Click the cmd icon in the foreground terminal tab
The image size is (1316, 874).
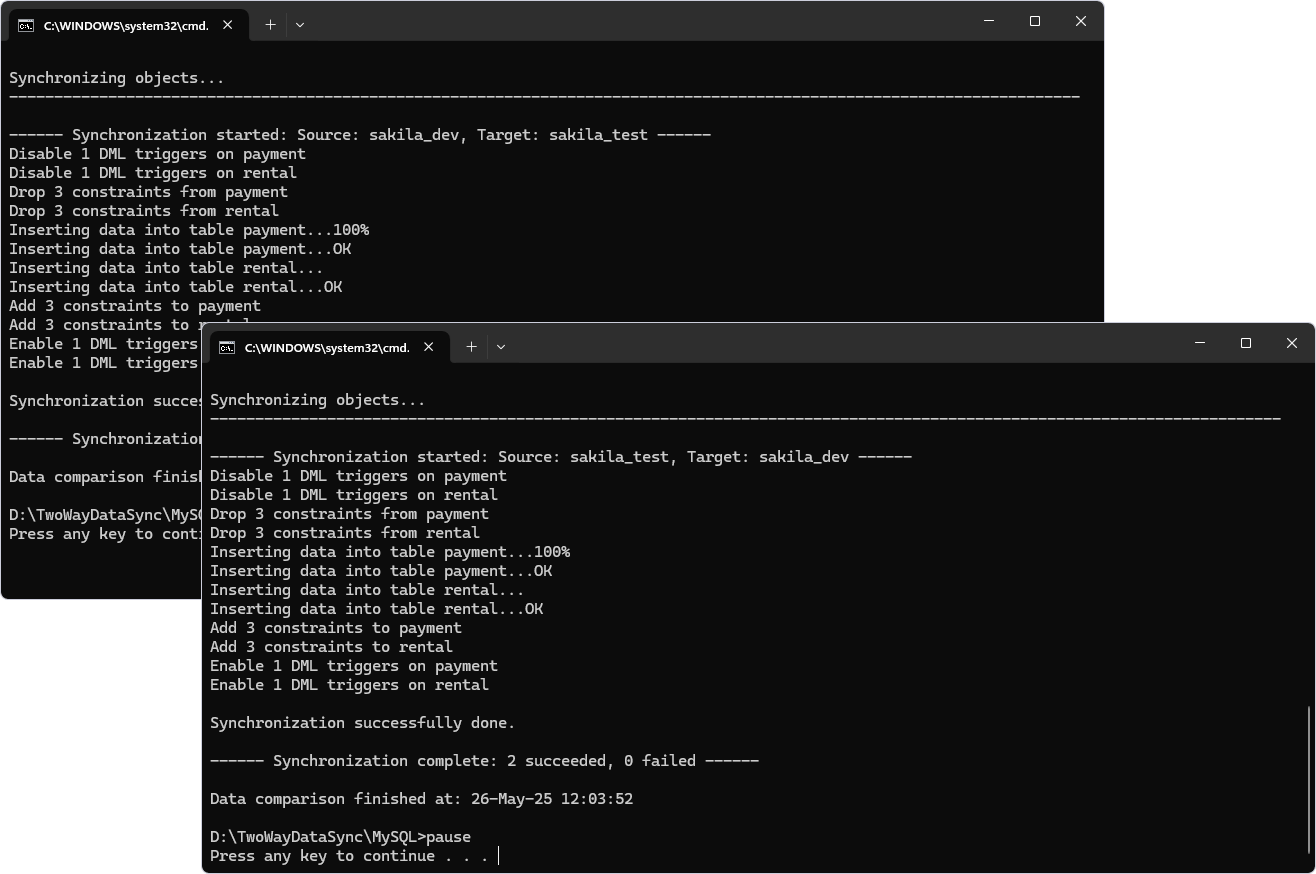pos(227,347)
